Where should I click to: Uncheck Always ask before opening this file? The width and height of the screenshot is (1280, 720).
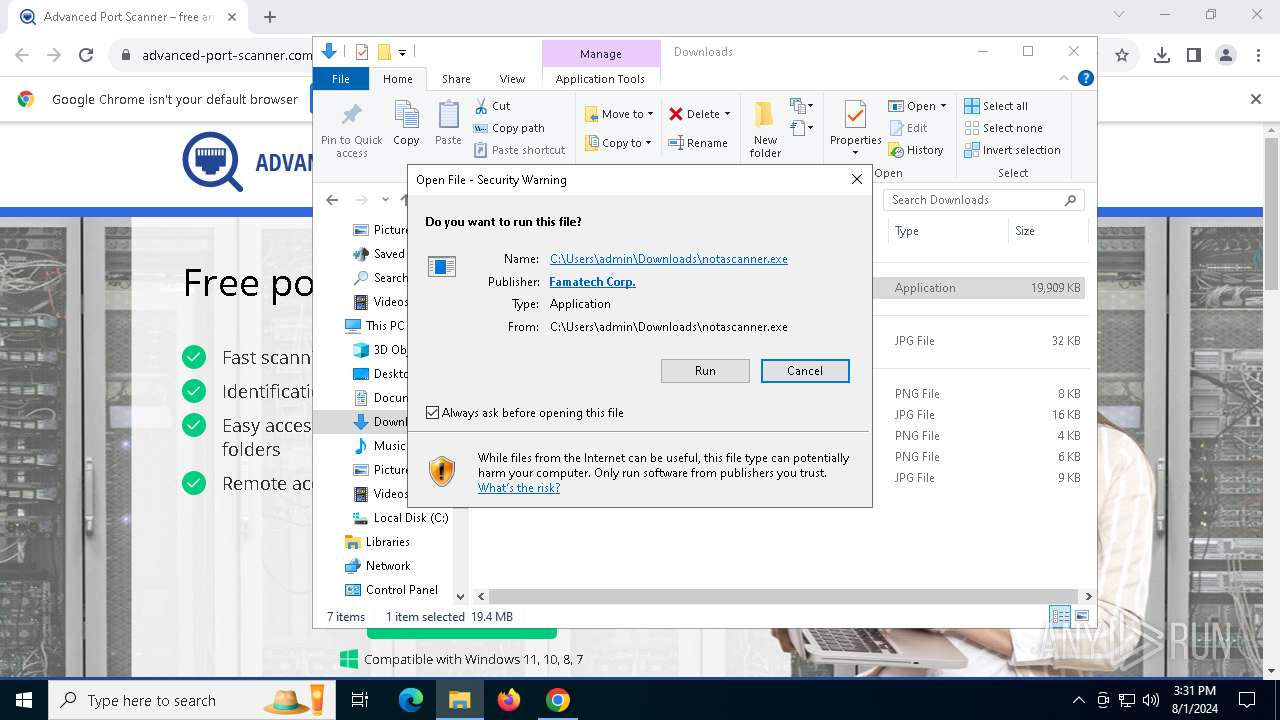[x=433, y=413]
